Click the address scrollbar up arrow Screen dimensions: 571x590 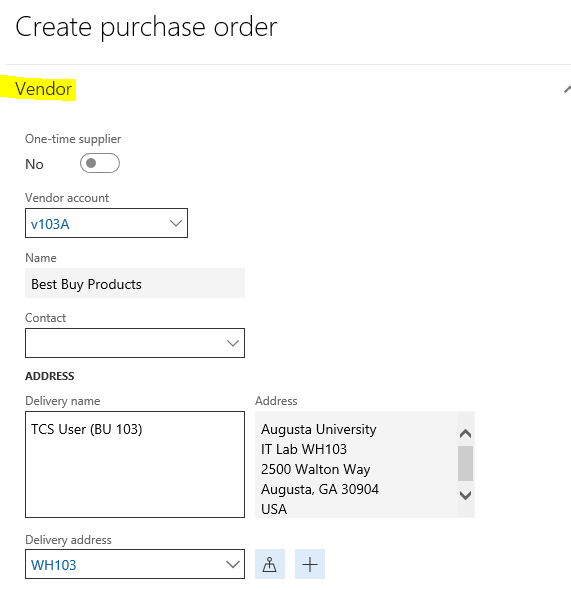(465, 434)
